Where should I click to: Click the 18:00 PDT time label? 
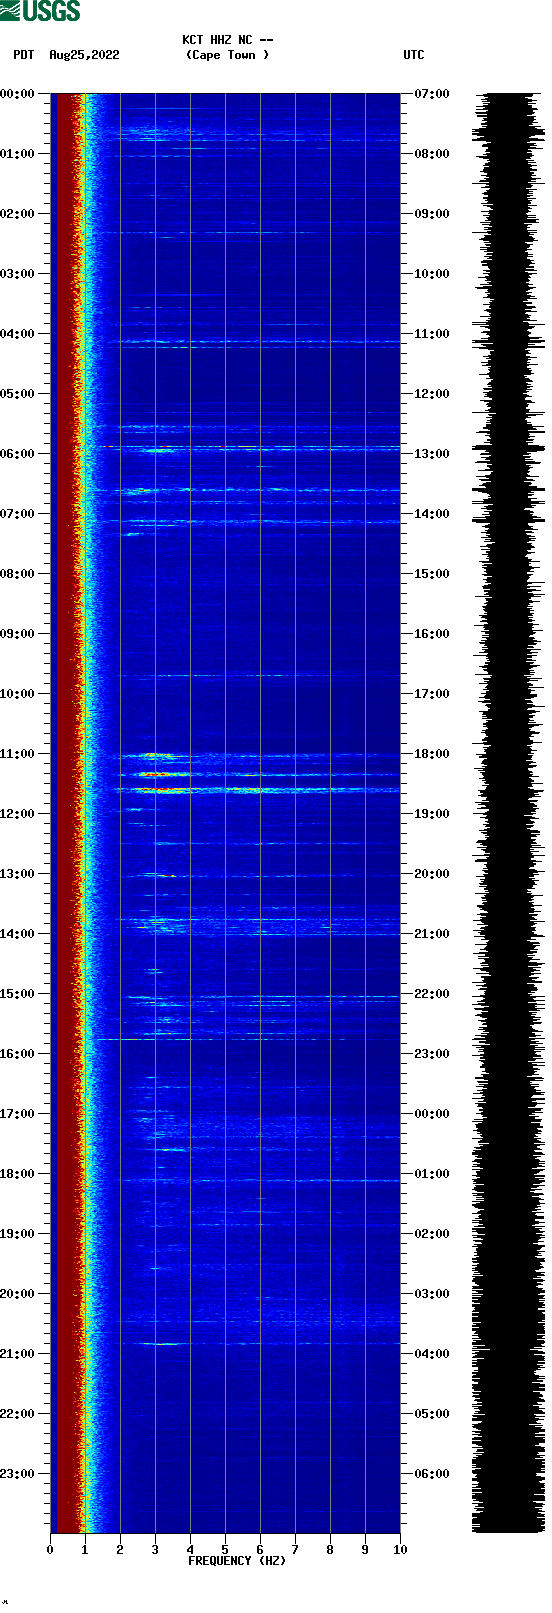point(18,1174)
